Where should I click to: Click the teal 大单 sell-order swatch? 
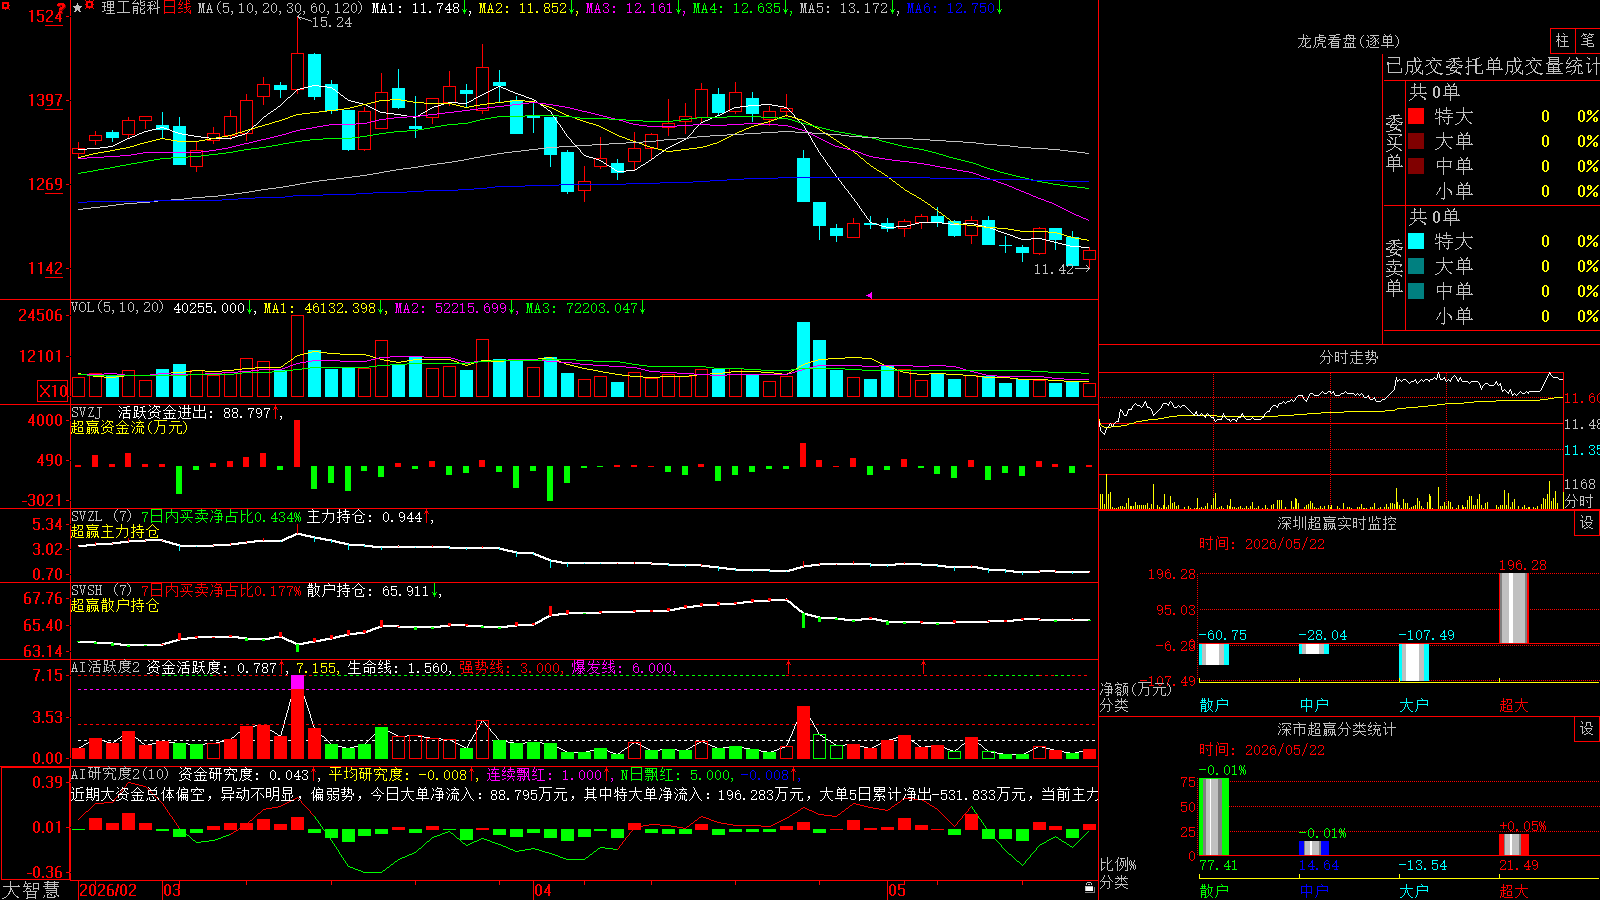point(1416,266)
